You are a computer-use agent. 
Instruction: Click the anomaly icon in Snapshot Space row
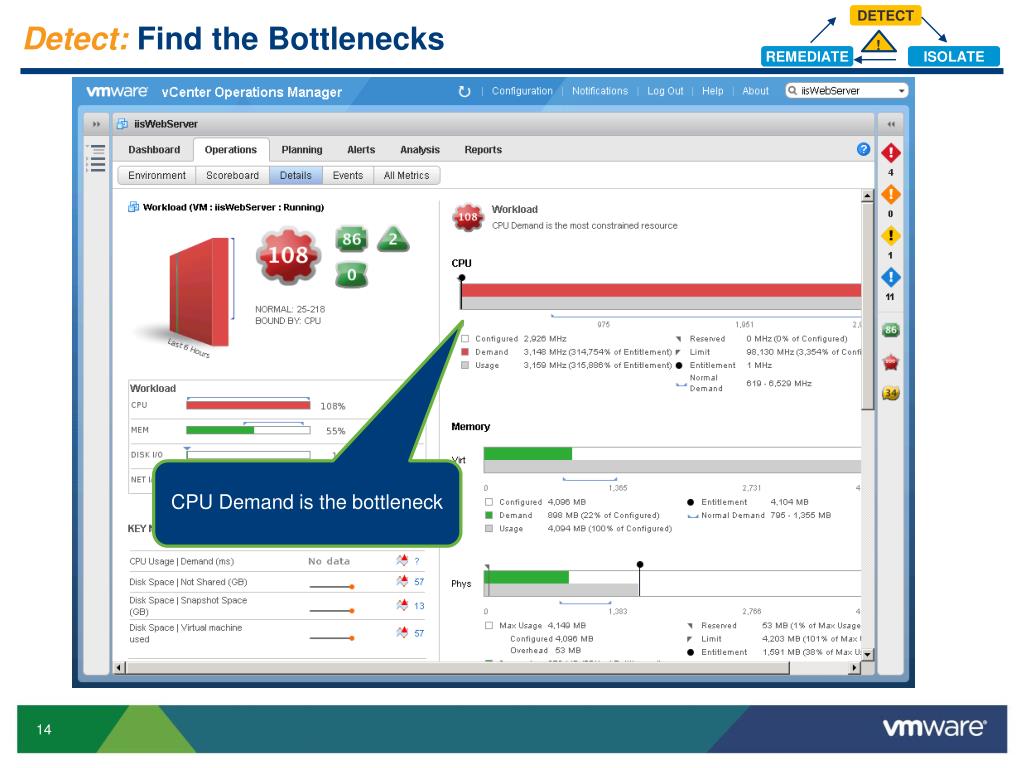pos(402,605)
